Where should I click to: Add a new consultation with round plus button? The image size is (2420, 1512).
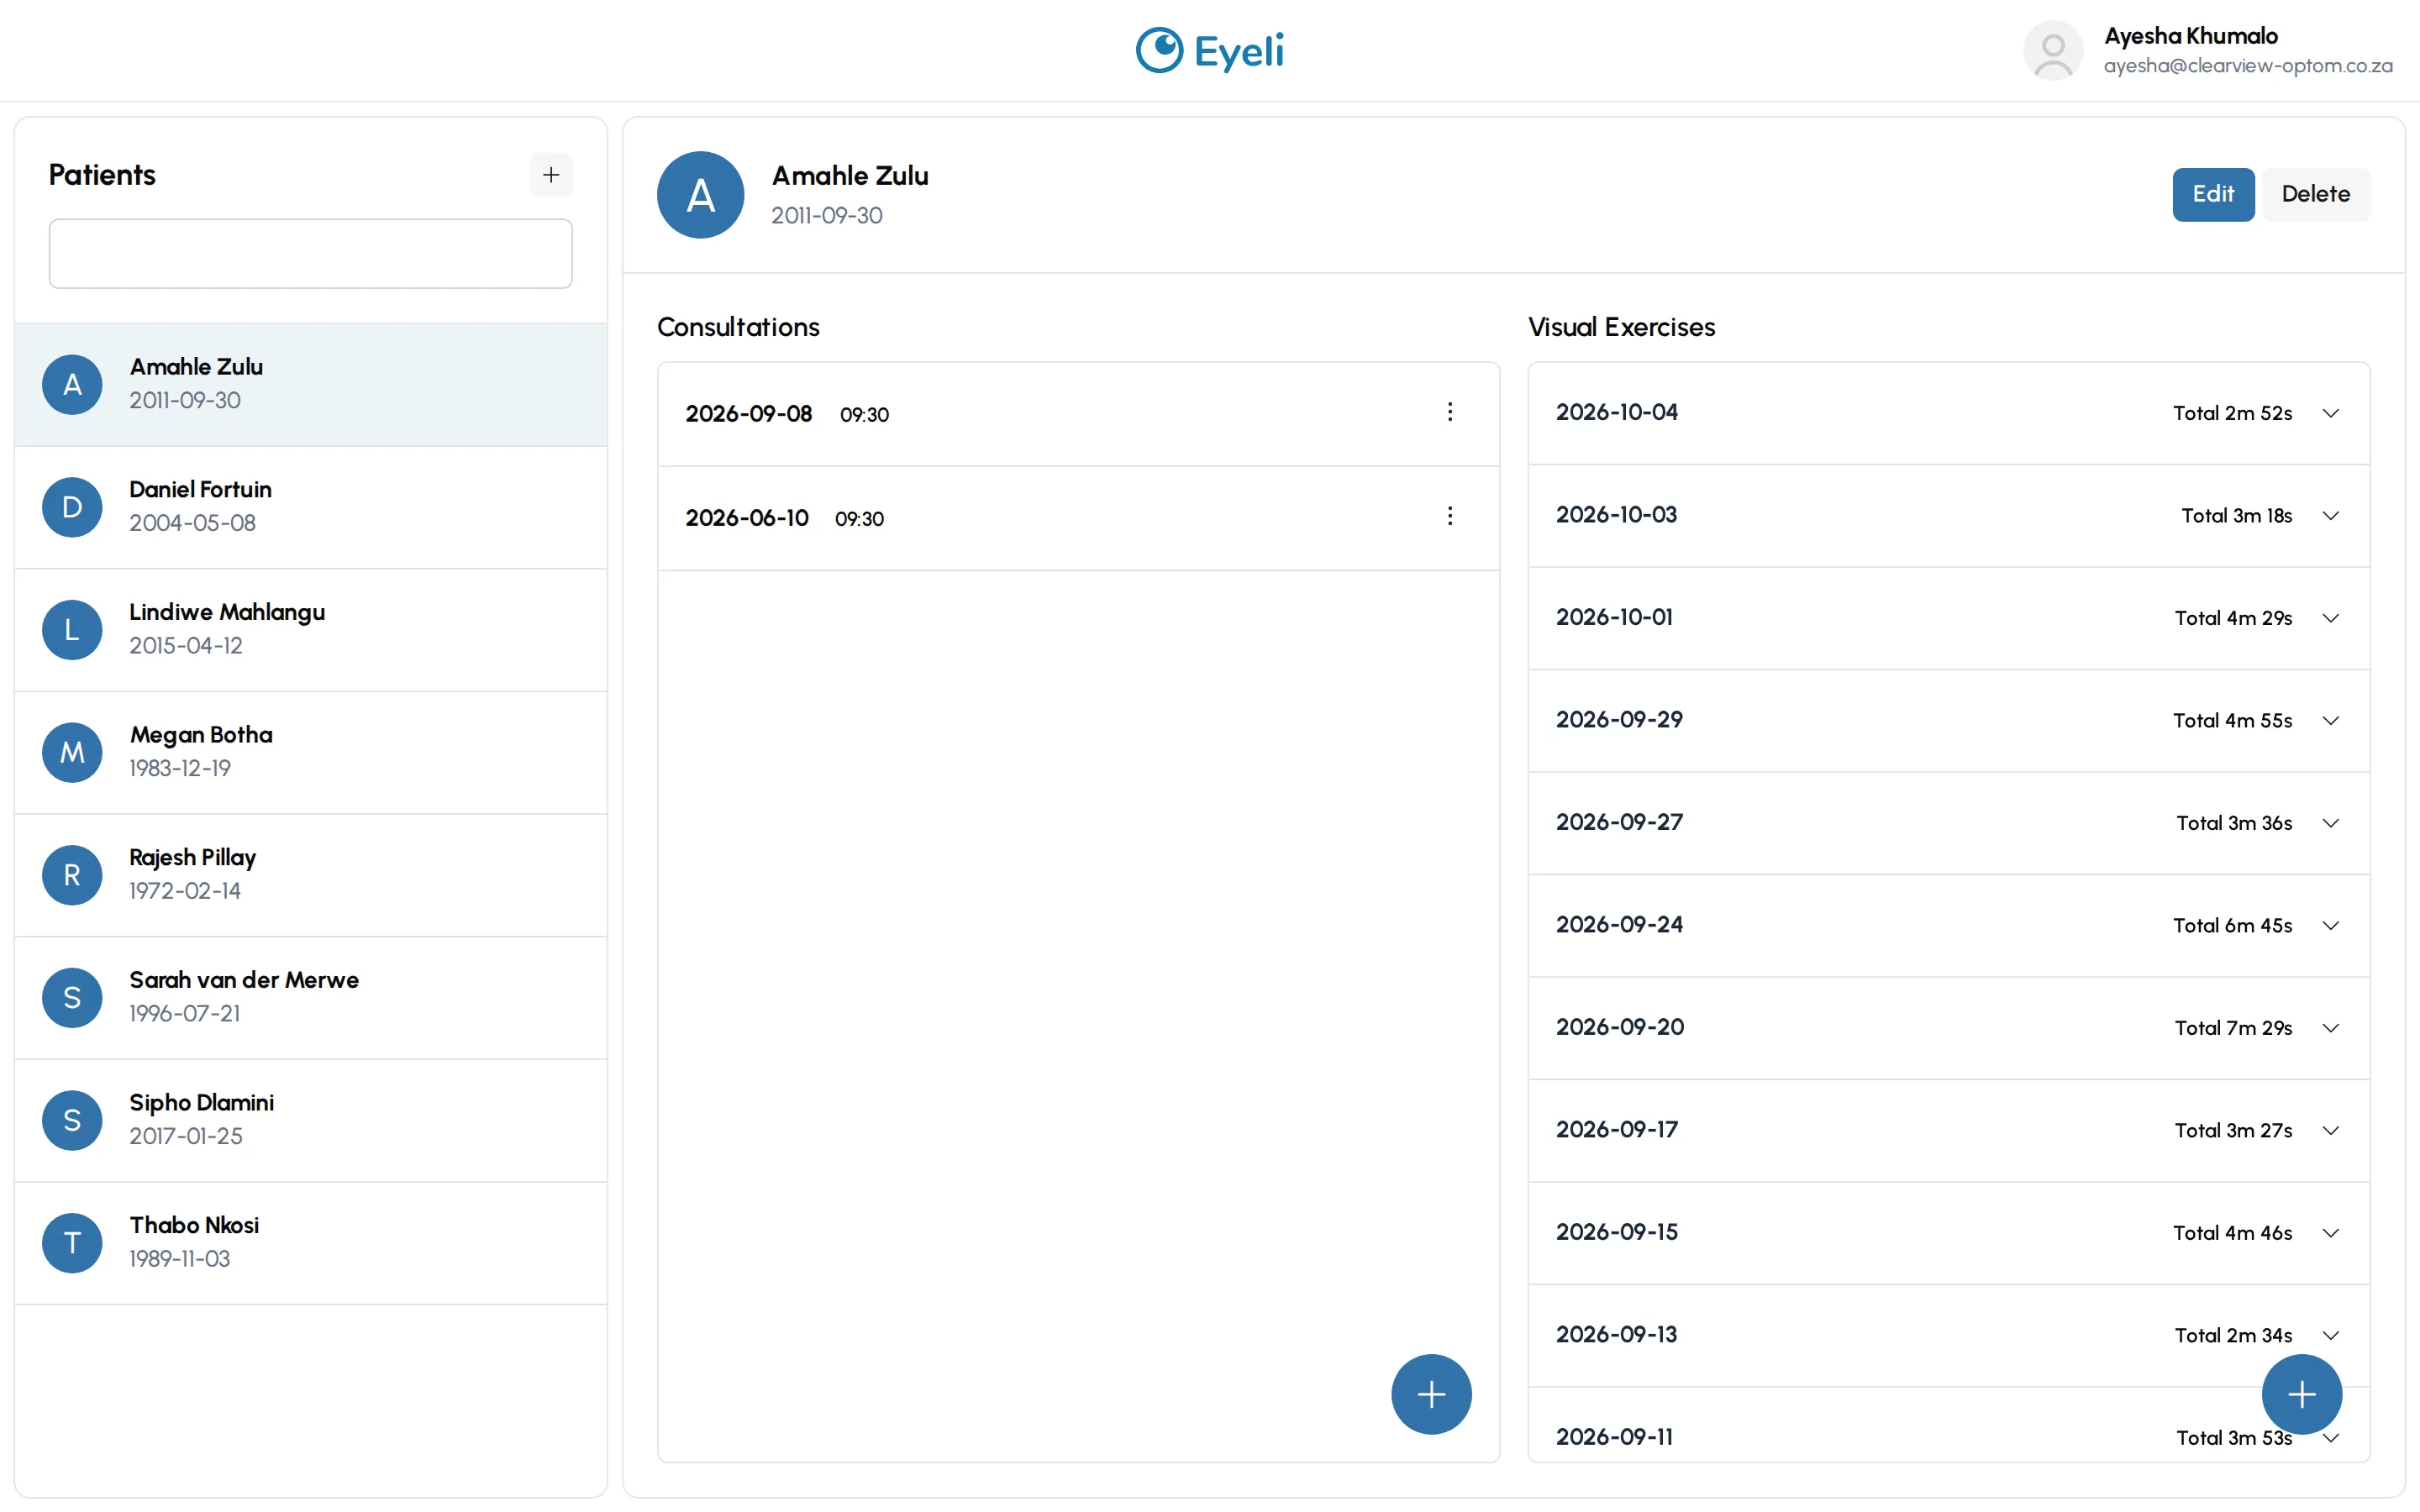pyautogui.click(x=1431, y=1394)
